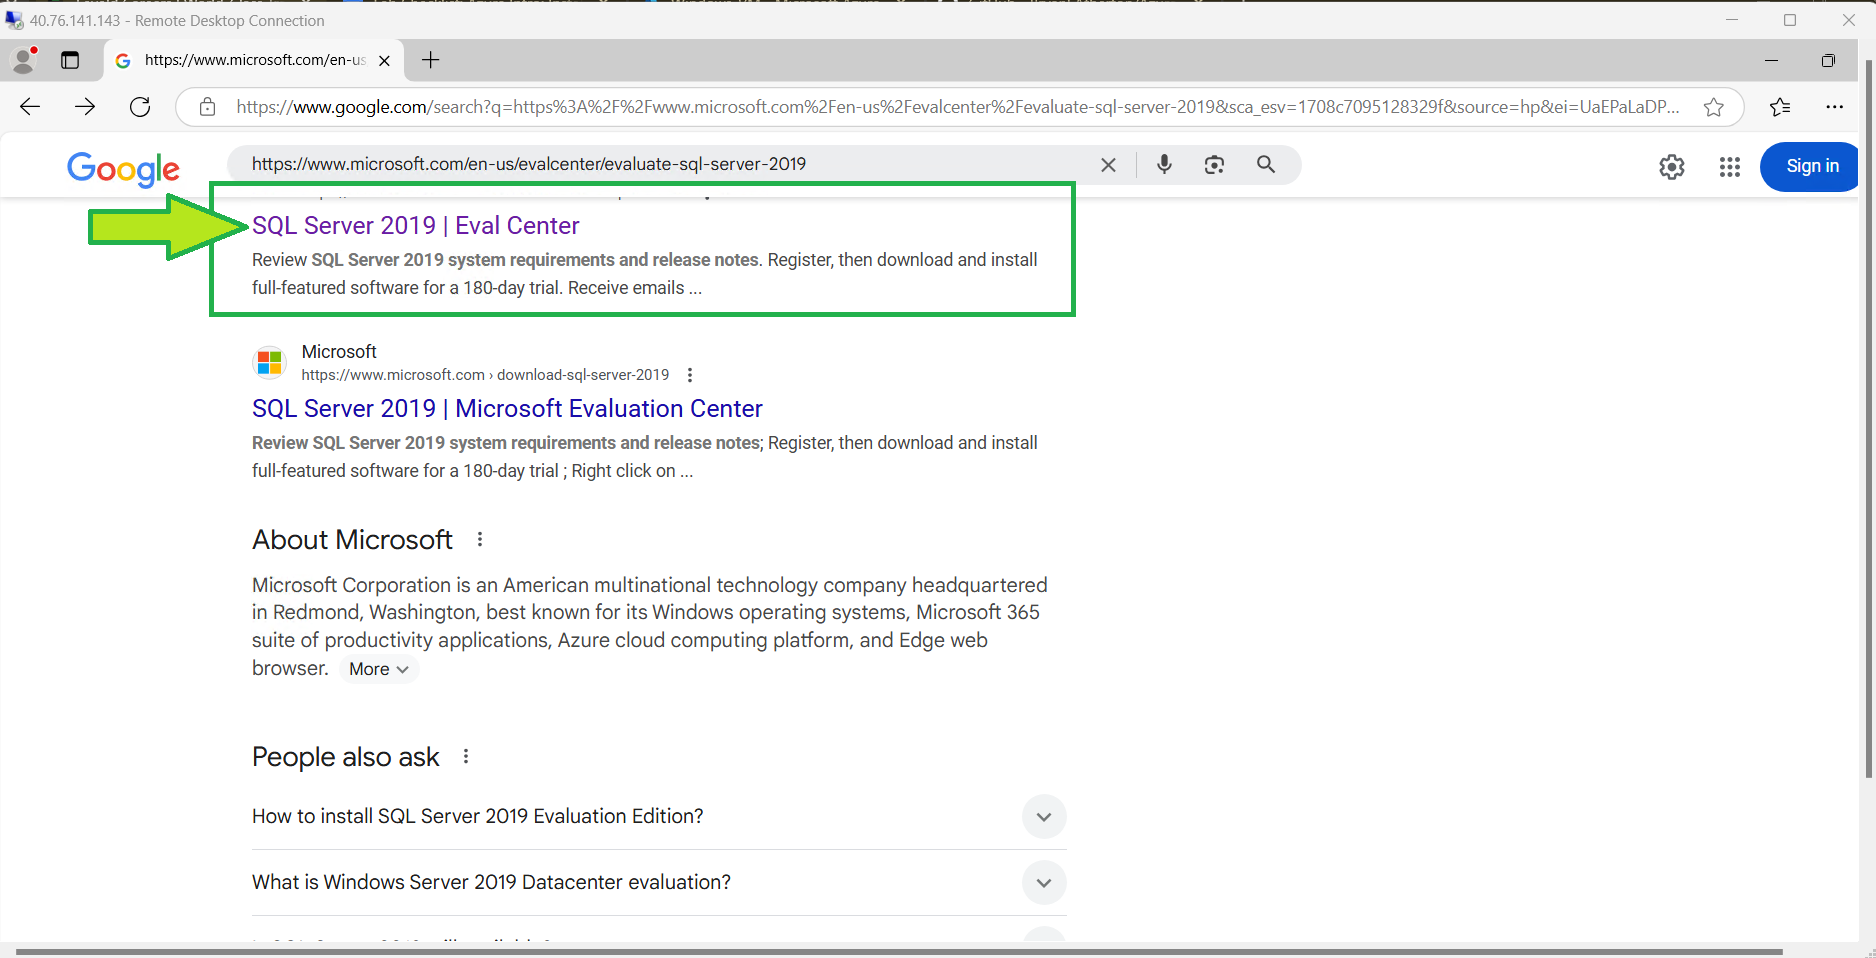
Task: Minimize the Edge browser window
Action: pyautogui.click(x=1771, y=60)
